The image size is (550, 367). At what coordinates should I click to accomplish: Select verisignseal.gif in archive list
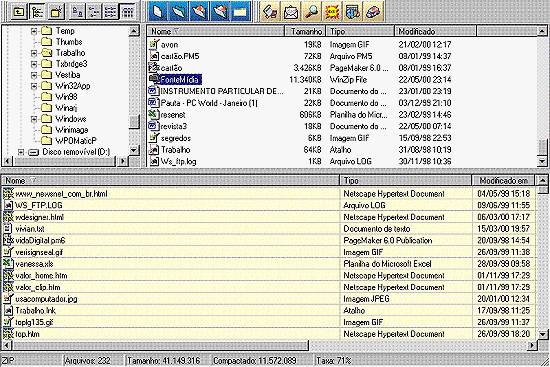39,252
